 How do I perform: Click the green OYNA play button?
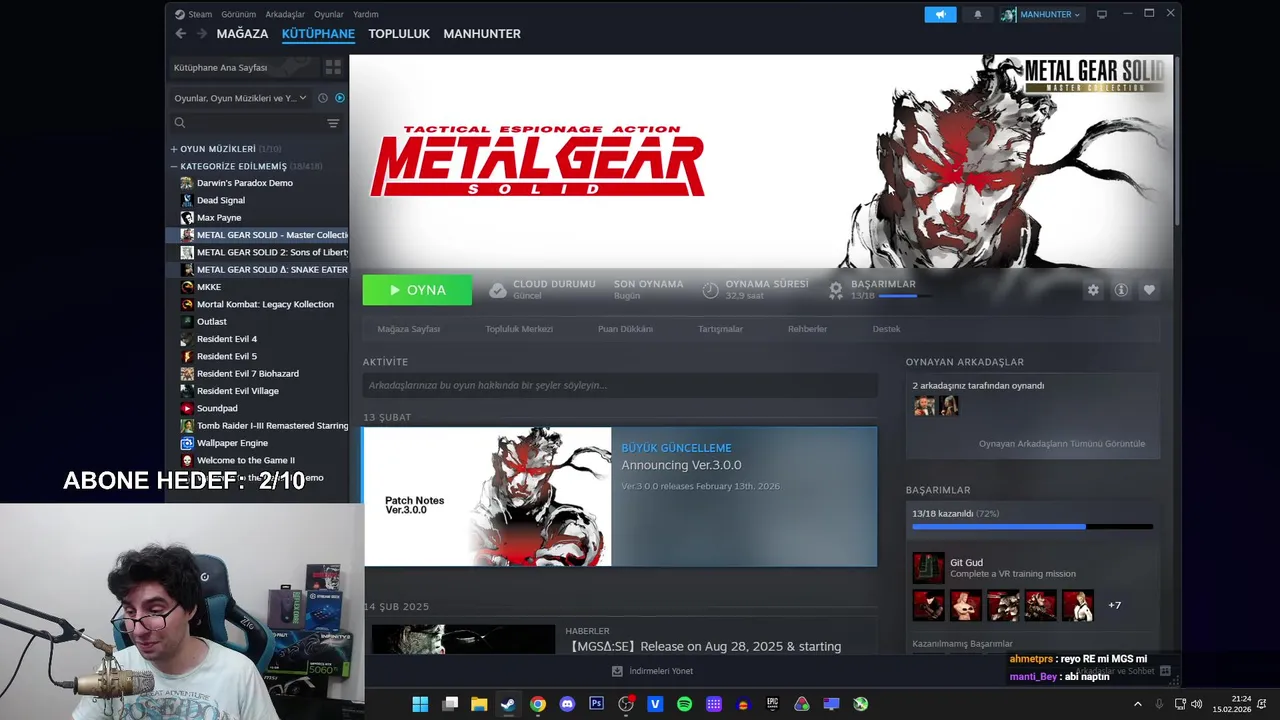click(x=417, y=290)
